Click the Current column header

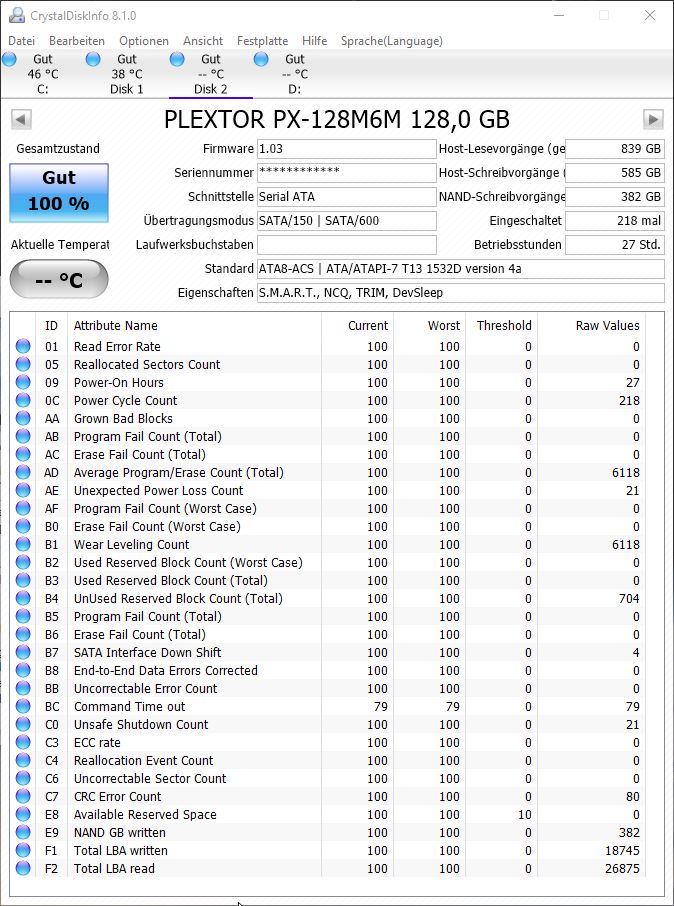tap(357, 325)
